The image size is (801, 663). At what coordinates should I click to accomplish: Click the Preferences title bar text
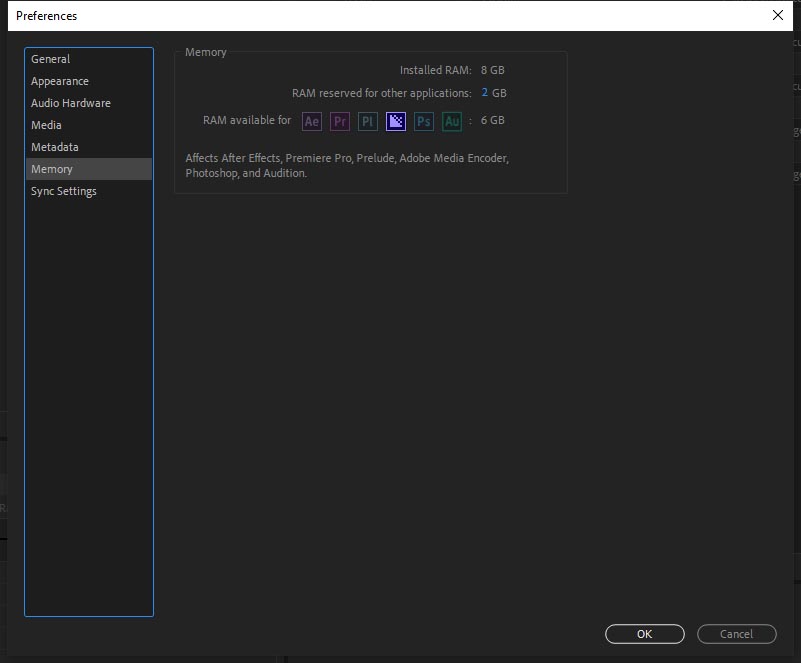click(46, 16)
